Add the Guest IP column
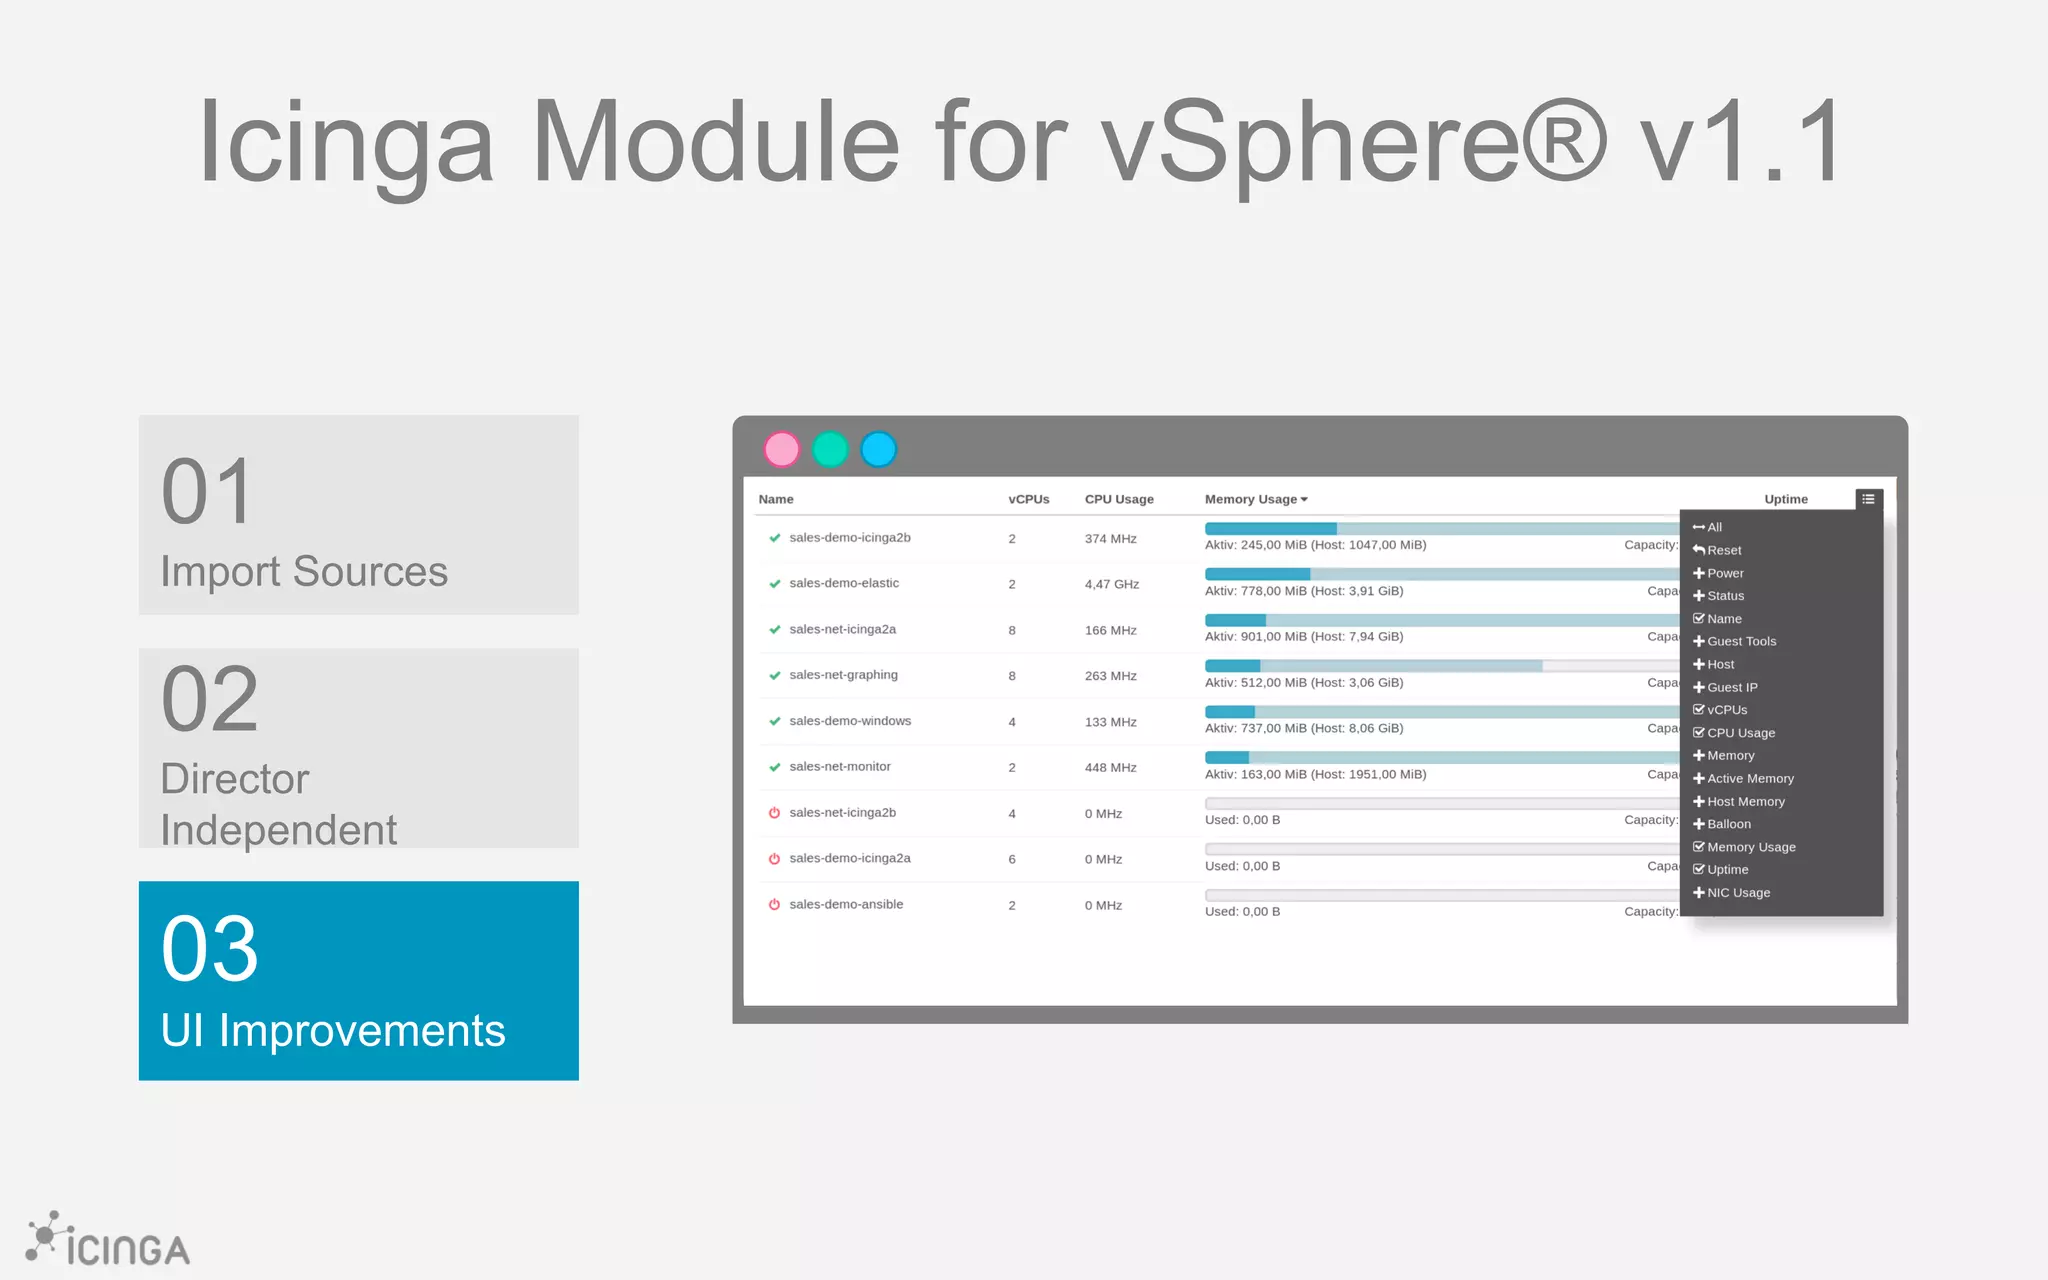 click(x=1725, y=687)
